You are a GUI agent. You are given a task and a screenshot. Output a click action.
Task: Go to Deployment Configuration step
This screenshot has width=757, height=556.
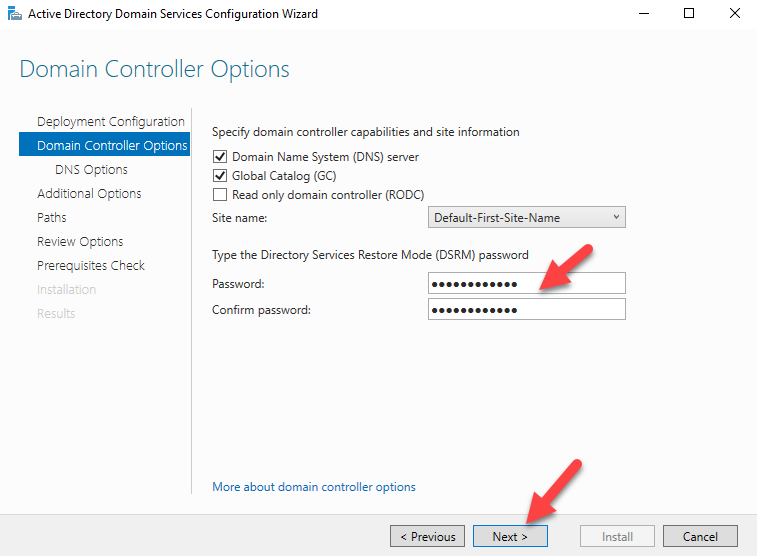[111, 122]
